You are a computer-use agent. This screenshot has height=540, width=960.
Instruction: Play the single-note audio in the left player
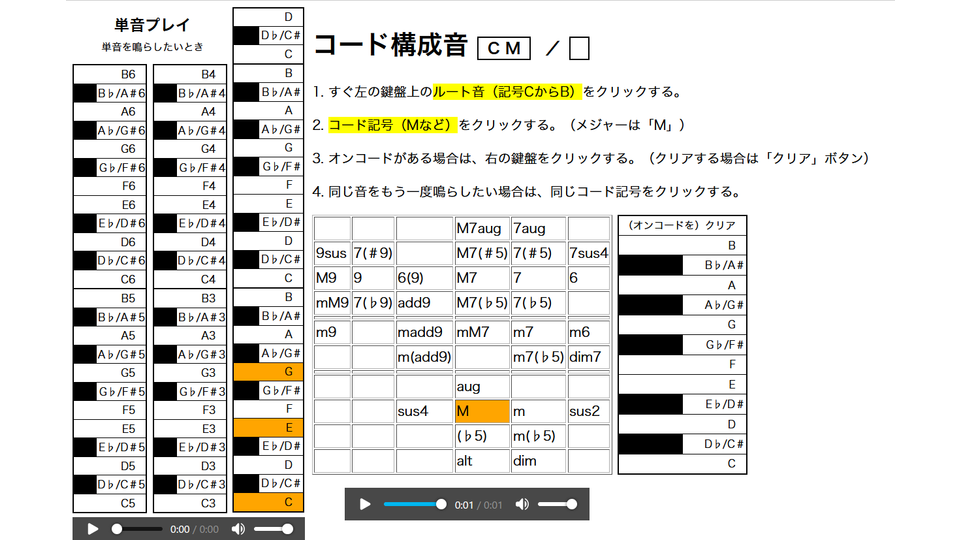click(x=92, y=529)
